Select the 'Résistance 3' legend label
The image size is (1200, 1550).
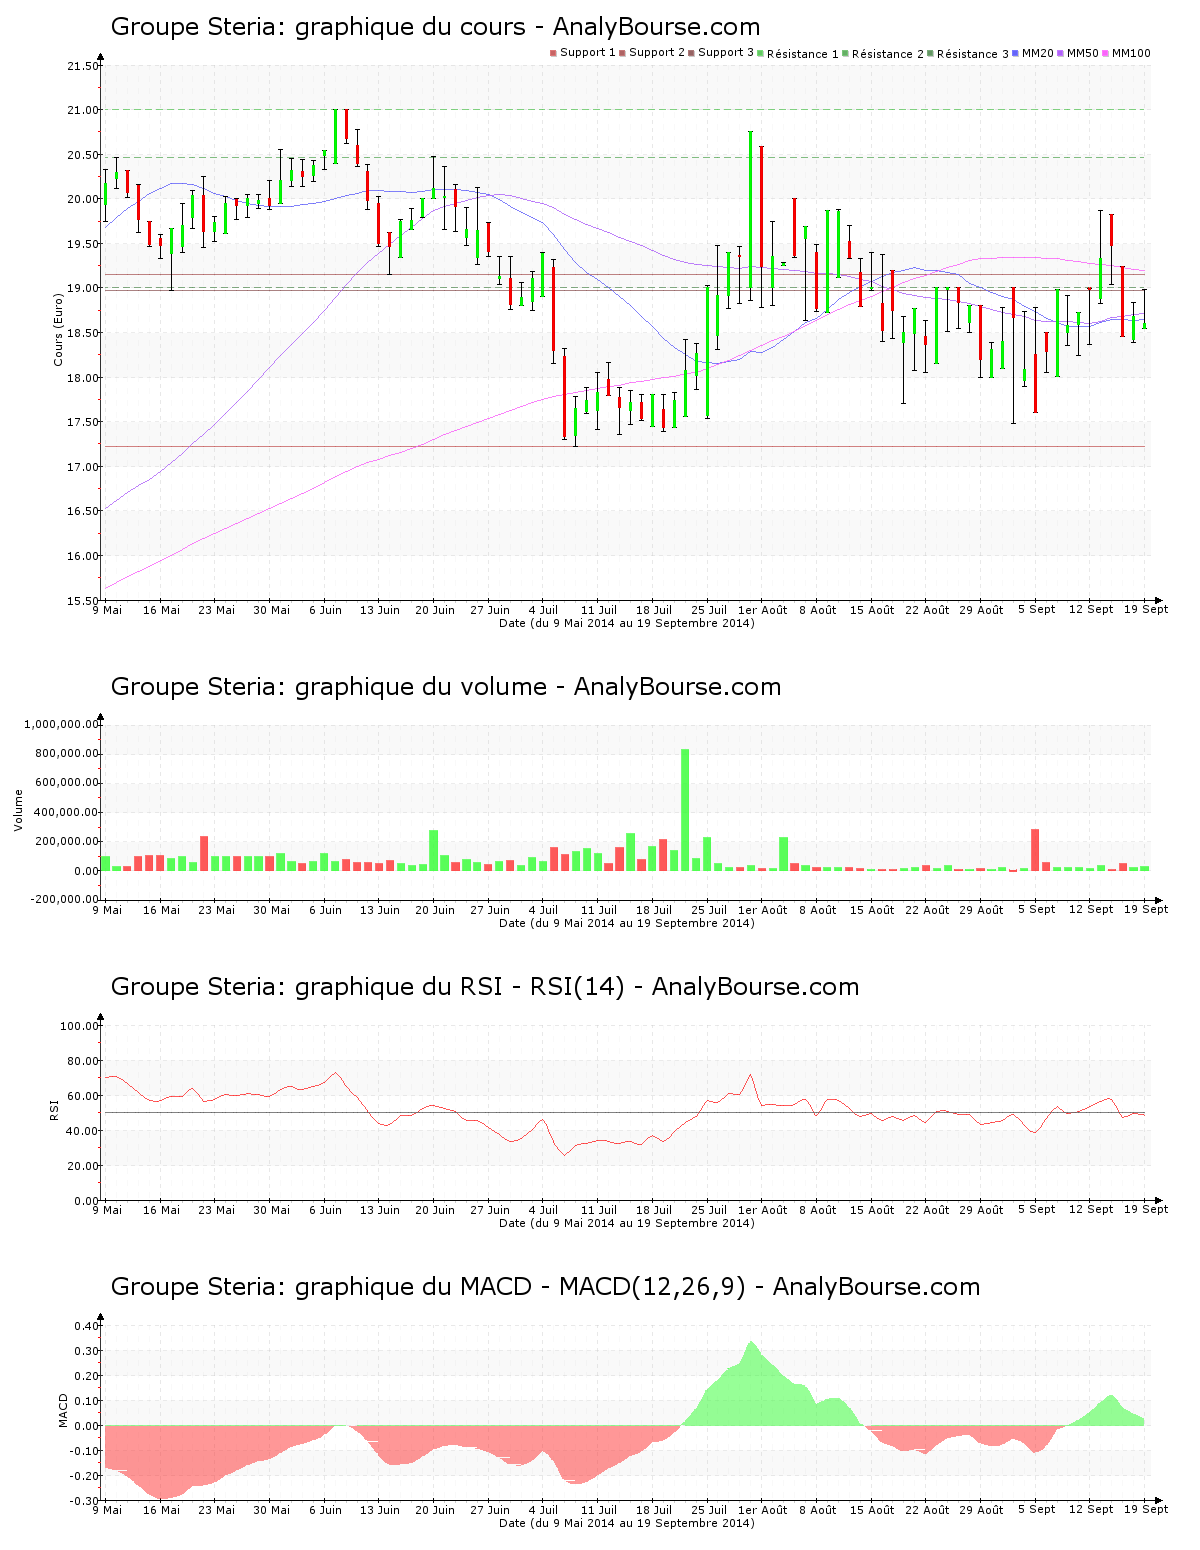(973, 53)
